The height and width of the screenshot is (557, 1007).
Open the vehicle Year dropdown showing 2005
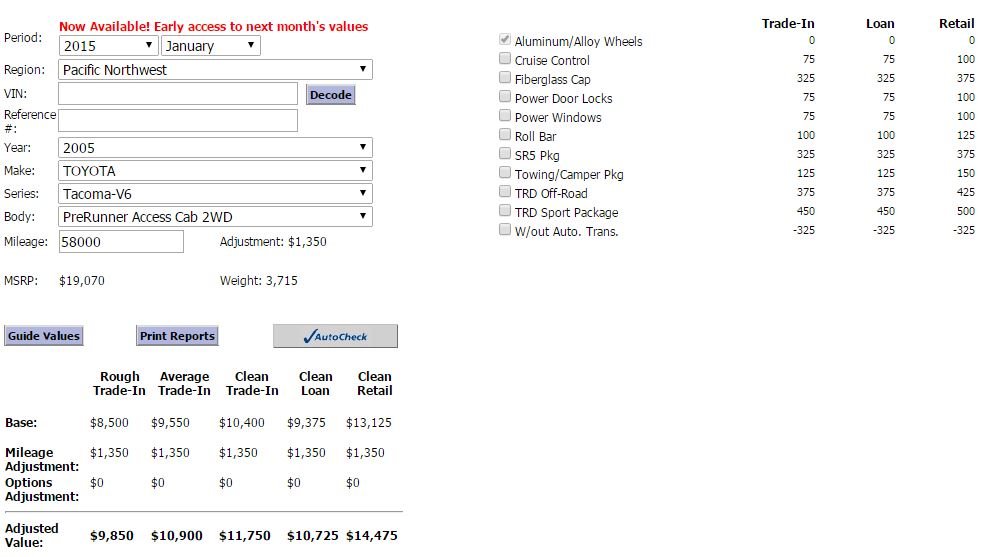[215, 148]
